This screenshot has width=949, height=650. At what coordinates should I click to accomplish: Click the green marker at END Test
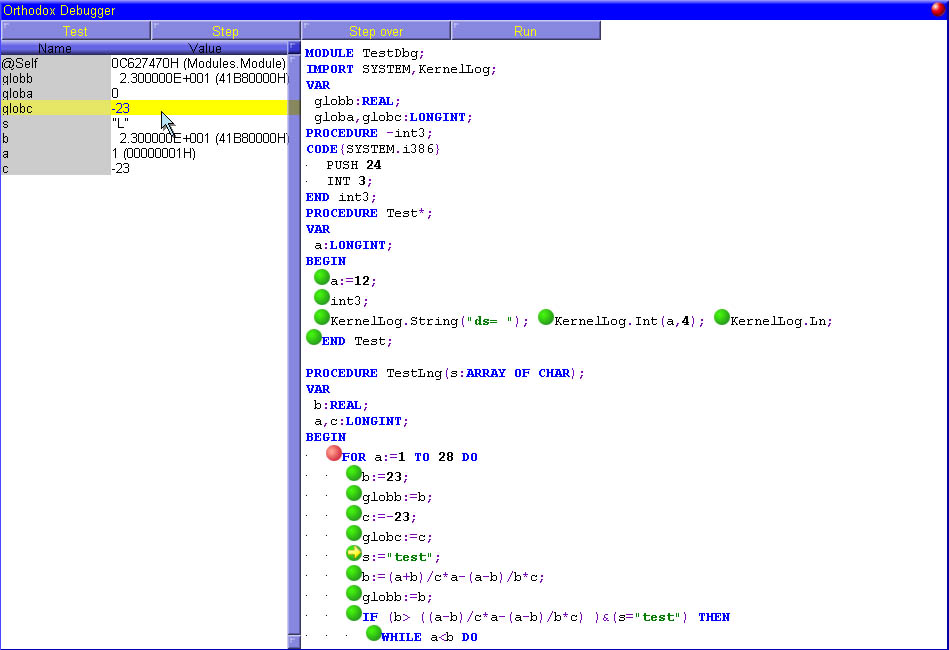click(x=313, y=337)
